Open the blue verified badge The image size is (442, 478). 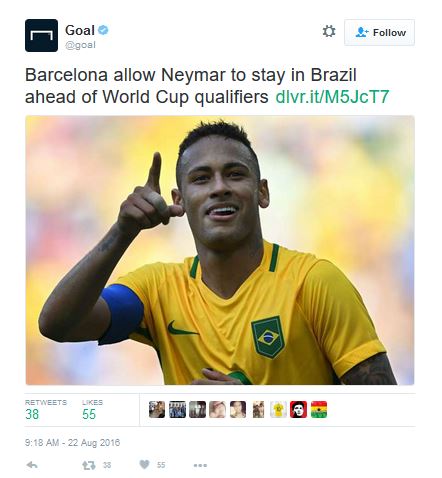click(103, 30)
